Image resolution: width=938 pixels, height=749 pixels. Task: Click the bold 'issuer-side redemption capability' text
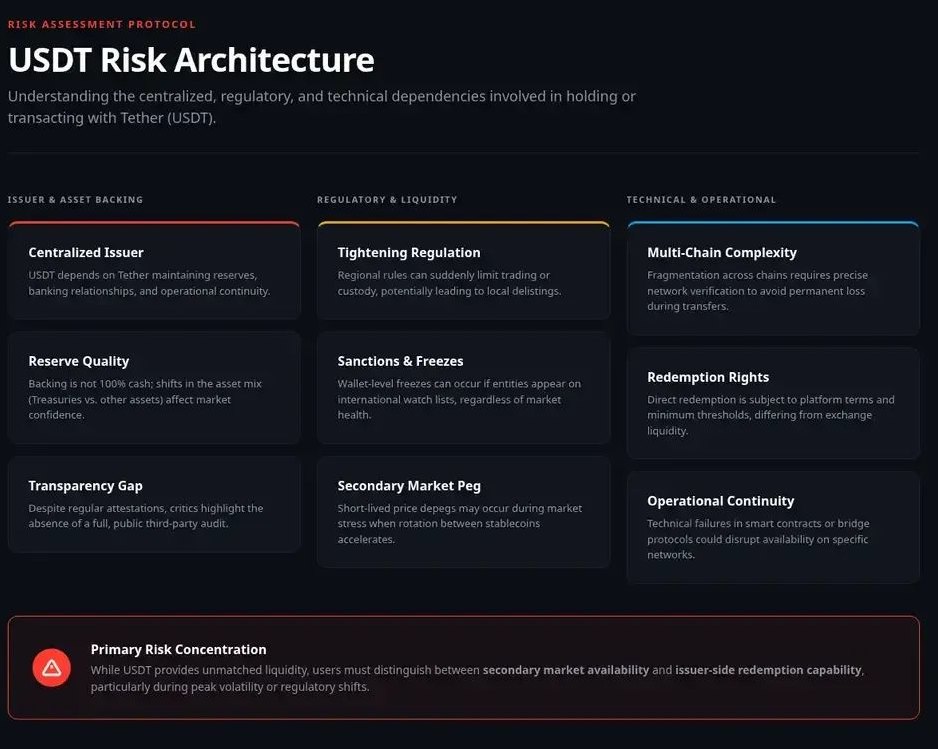[768, 670]
